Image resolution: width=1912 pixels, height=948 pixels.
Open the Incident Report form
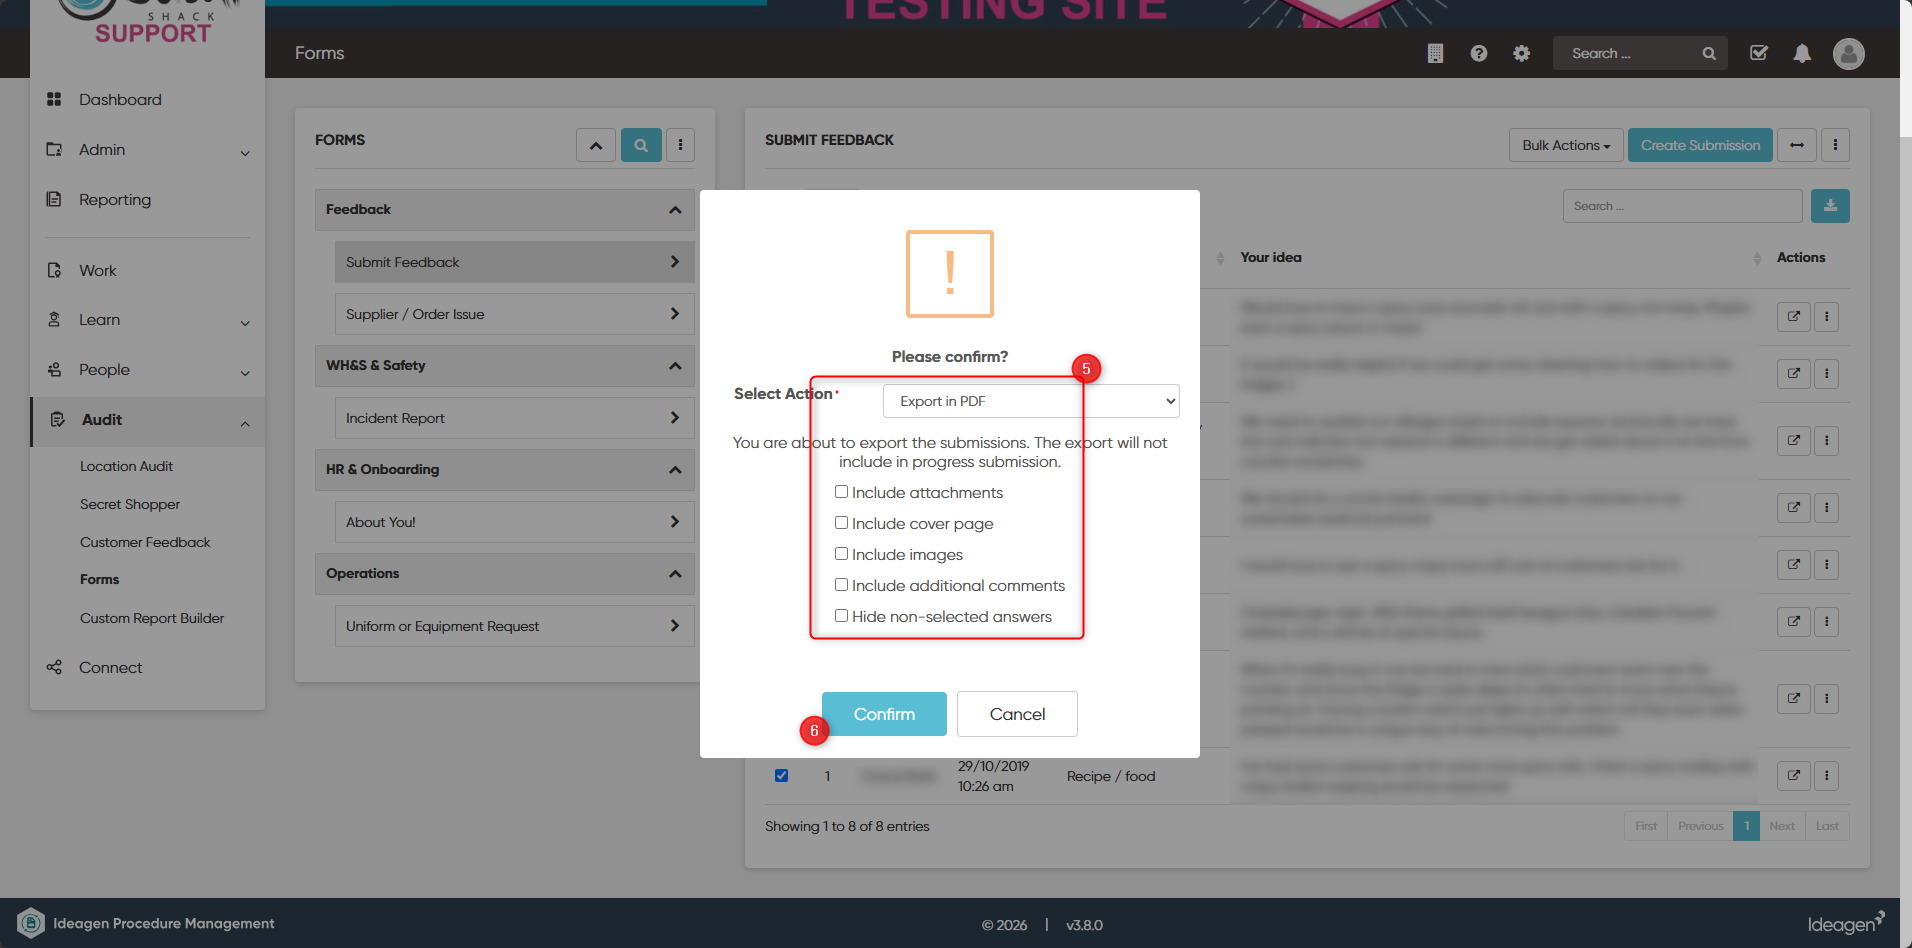[515, 418]
